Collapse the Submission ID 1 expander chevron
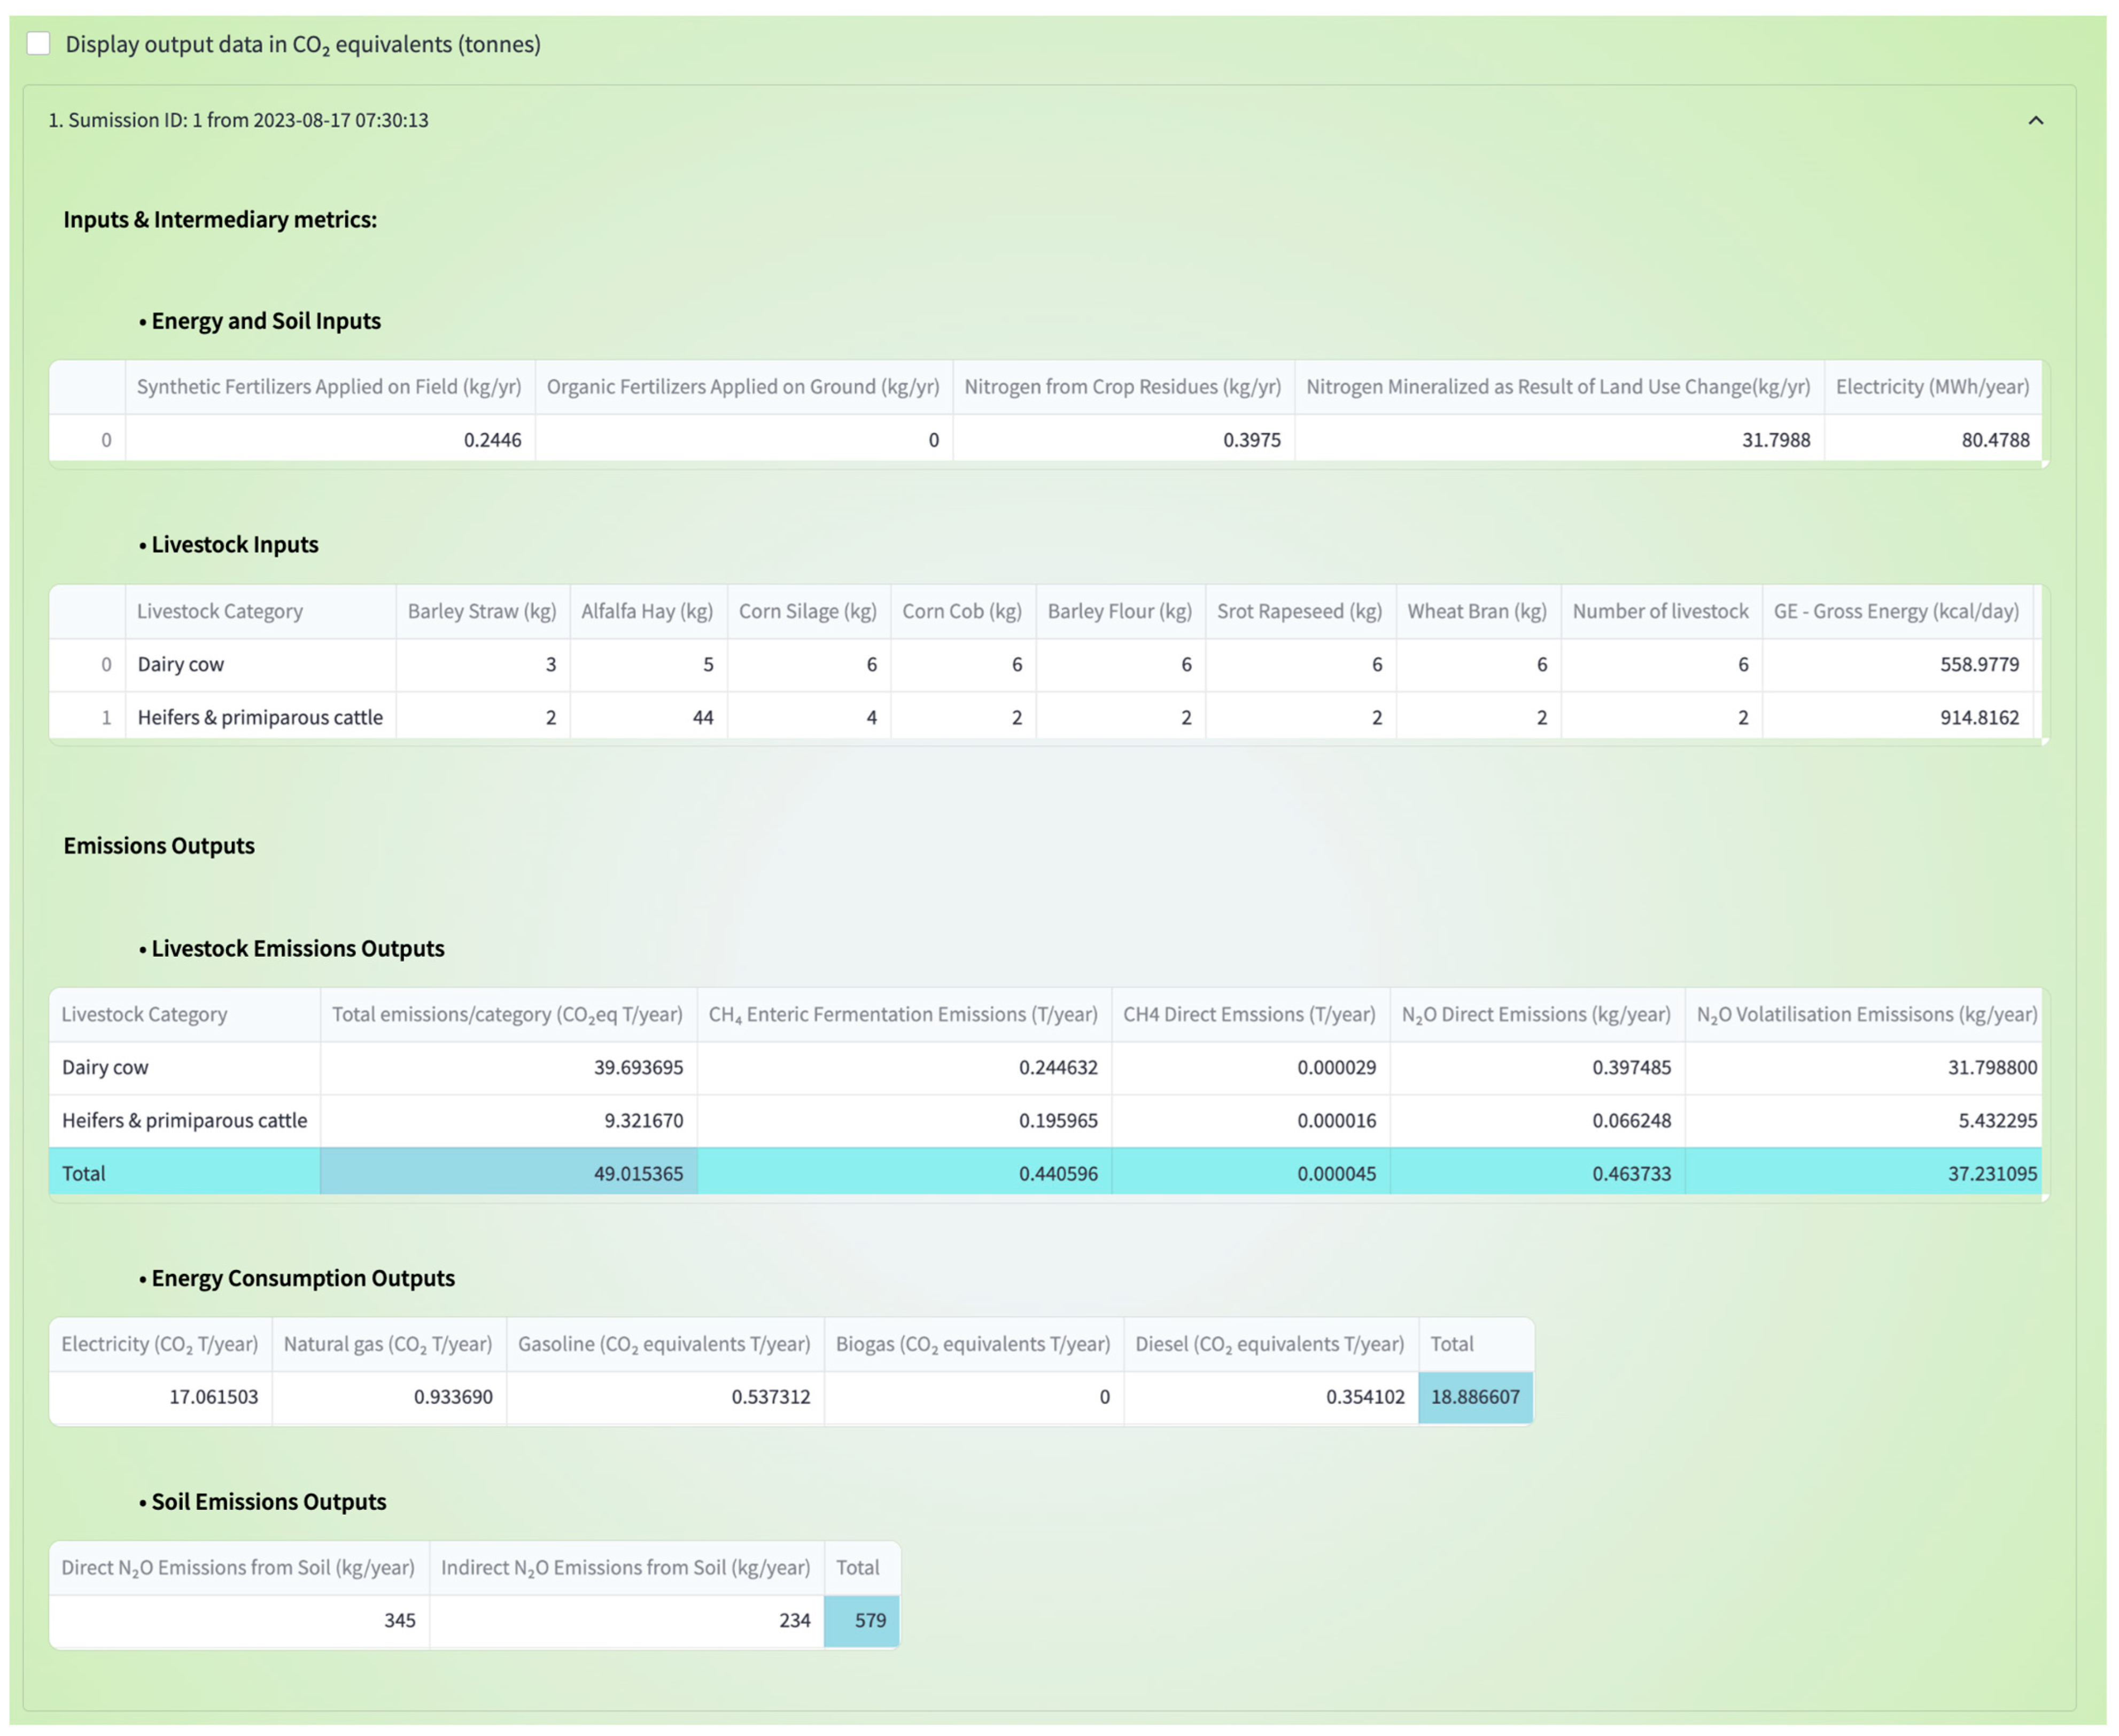The width and height of the screenshot is (2119, 1736). 2035,121
